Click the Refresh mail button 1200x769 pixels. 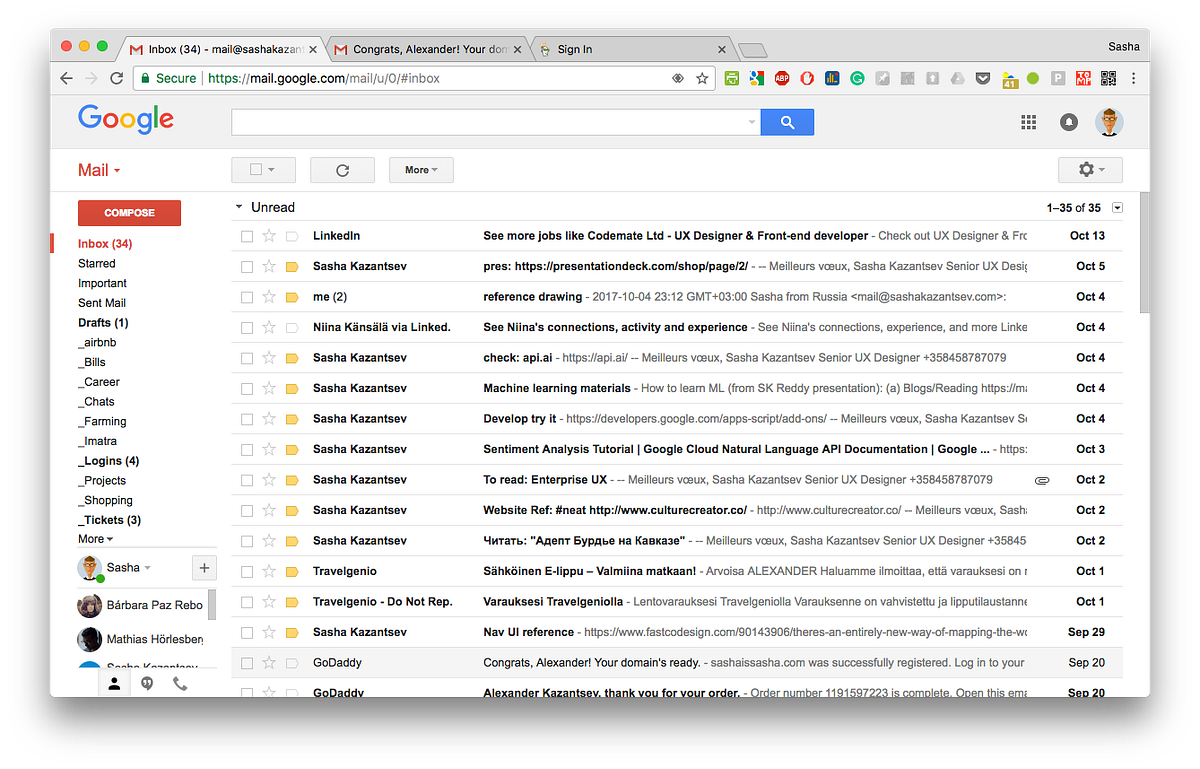(342, 170)
